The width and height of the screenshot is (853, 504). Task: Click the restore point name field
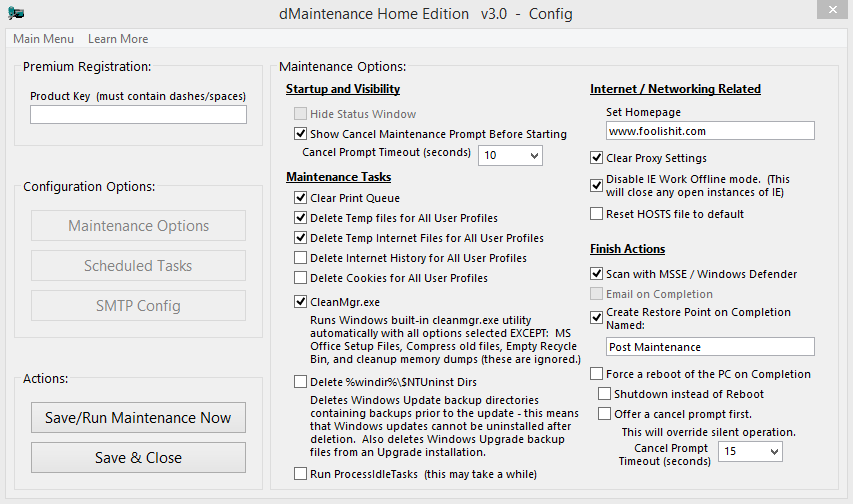tap(710, 347)
